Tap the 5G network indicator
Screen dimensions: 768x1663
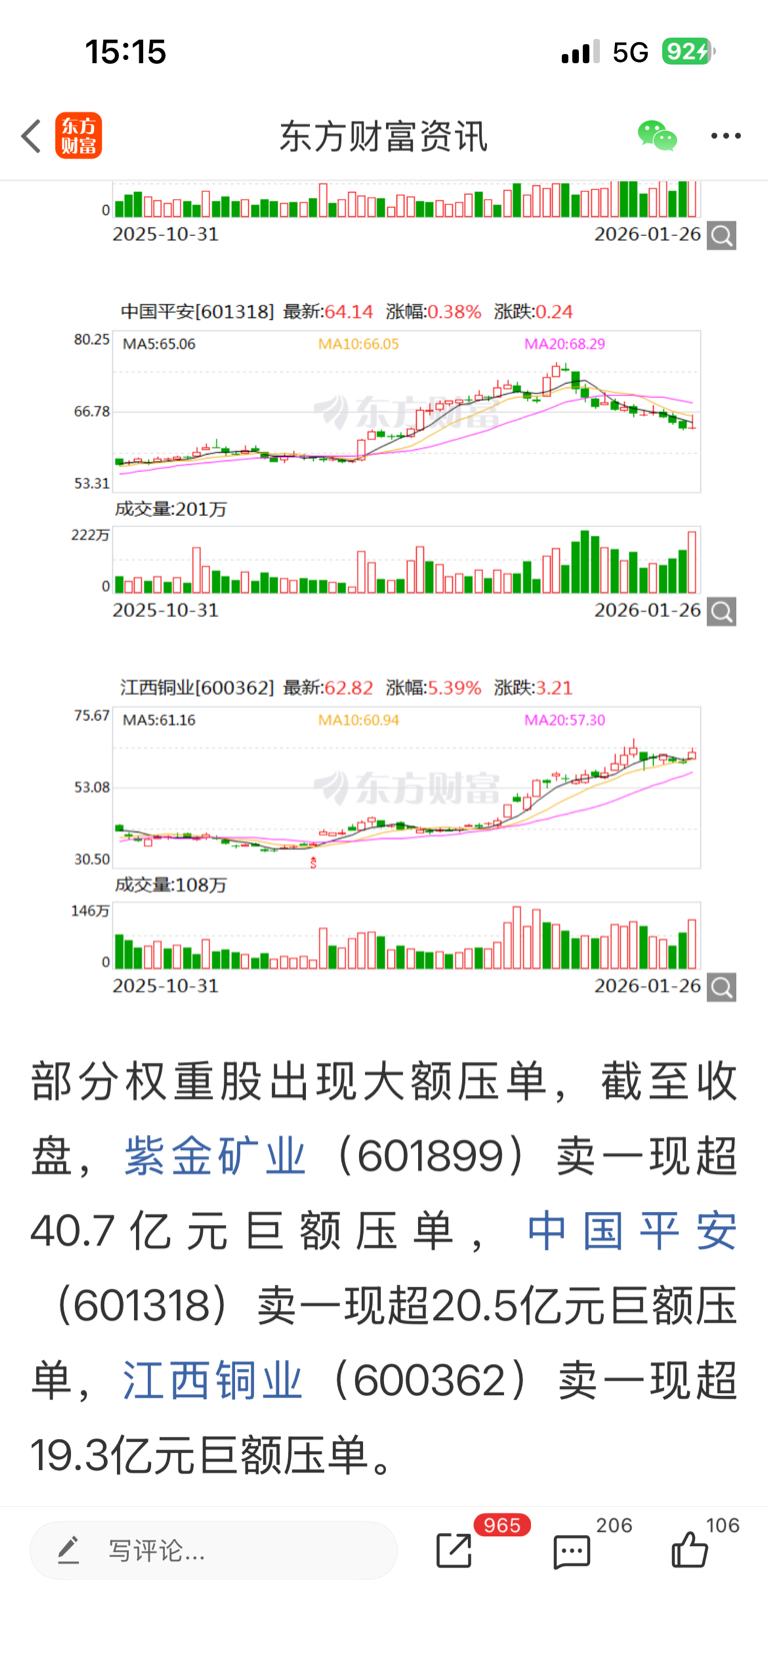[630, 52]
